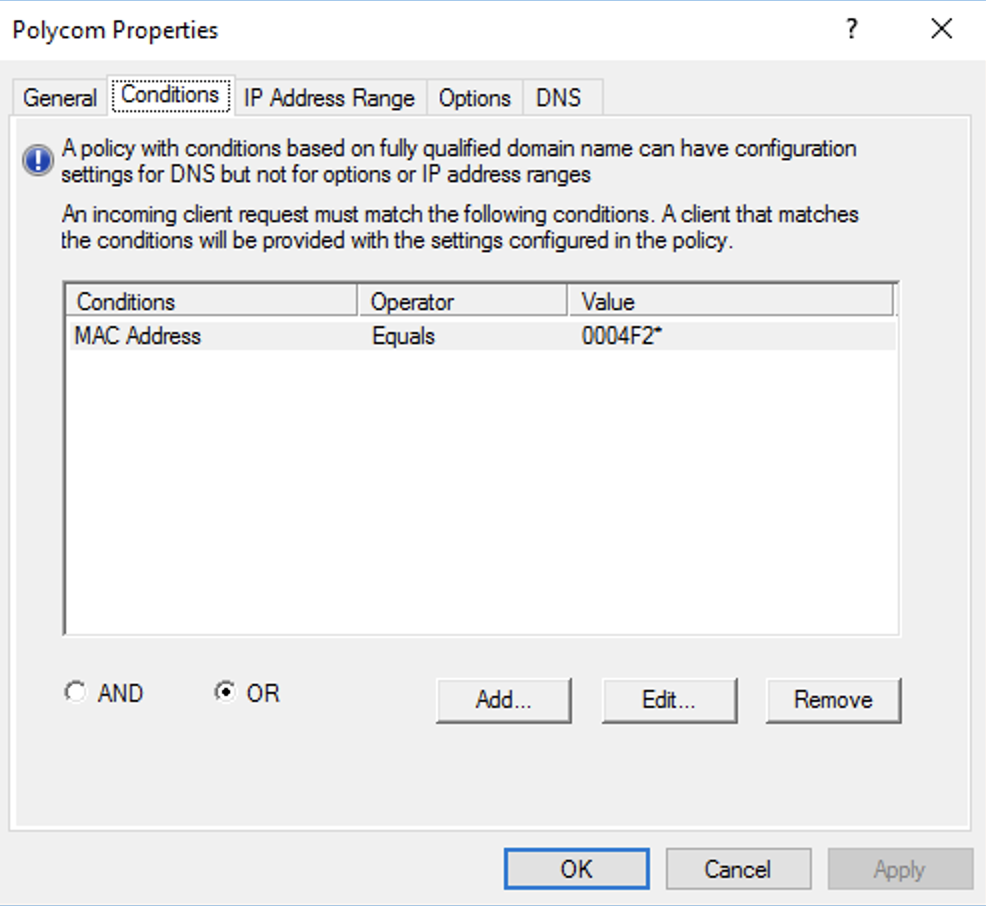Go to the Options tab
Image resolution: width=986 pixels, height=906 pixels.
(x=475, y=97)
